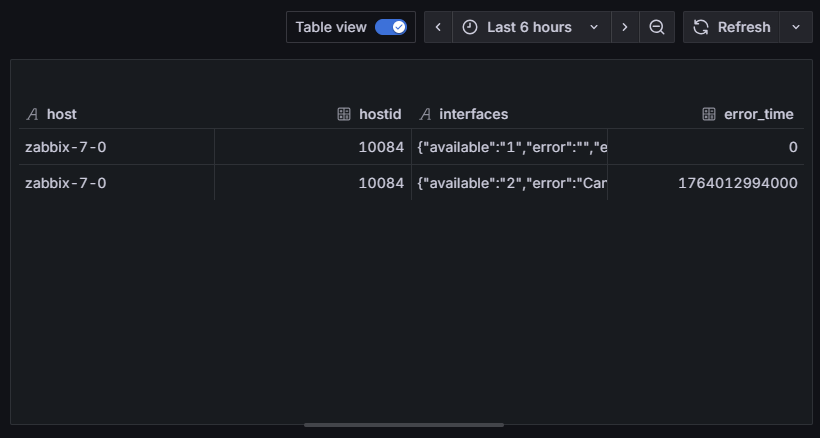The height and width of the screenshot is (438, 820).
Task: Click the interfaces column header
Action: 473,114
